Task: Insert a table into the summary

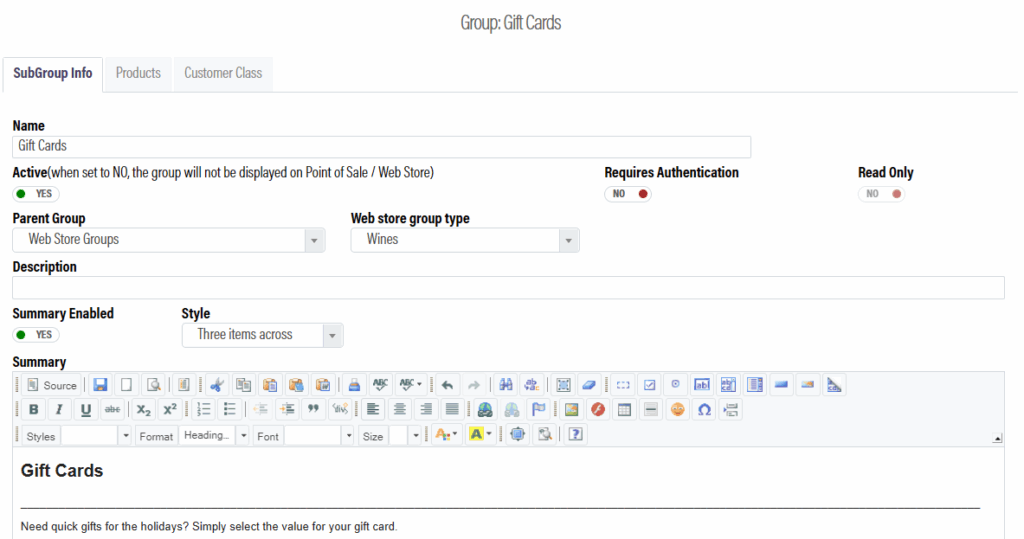Action: pos(624,409)
